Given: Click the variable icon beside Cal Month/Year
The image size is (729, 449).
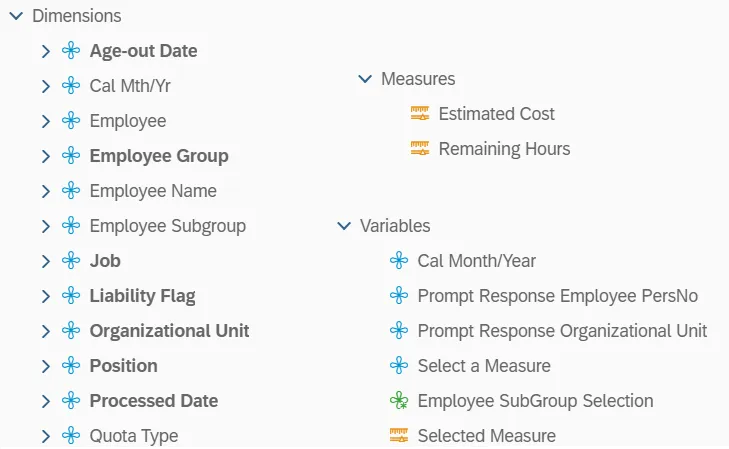Looking at the screenshot, I should (x=399, y=261).
